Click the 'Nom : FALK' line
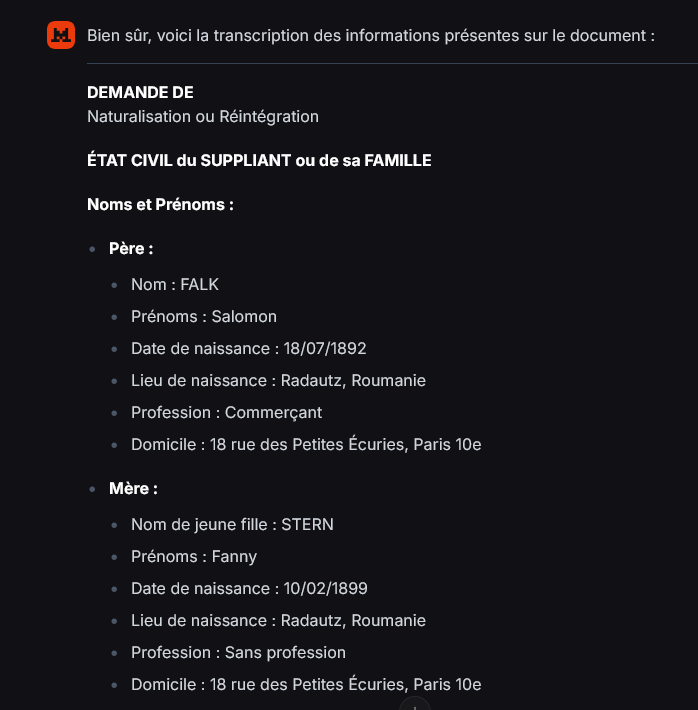The image size is (698, 710). coord(175,284)
